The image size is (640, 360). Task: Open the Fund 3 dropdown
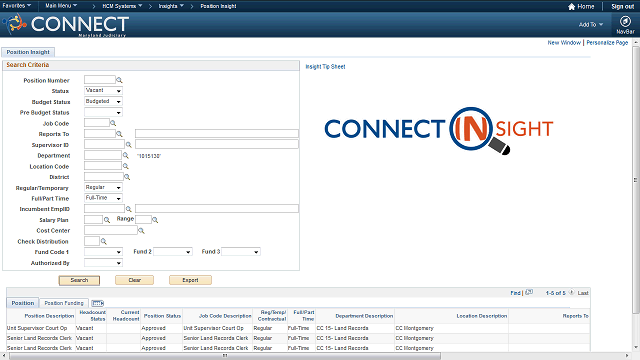click(x=240, y=252)
